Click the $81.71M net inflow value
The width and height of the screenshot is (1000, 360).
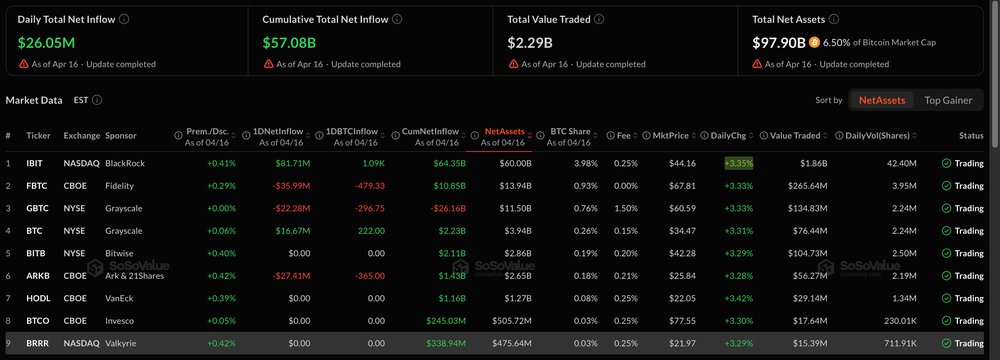pyautogui.click(x=293, y=163)
